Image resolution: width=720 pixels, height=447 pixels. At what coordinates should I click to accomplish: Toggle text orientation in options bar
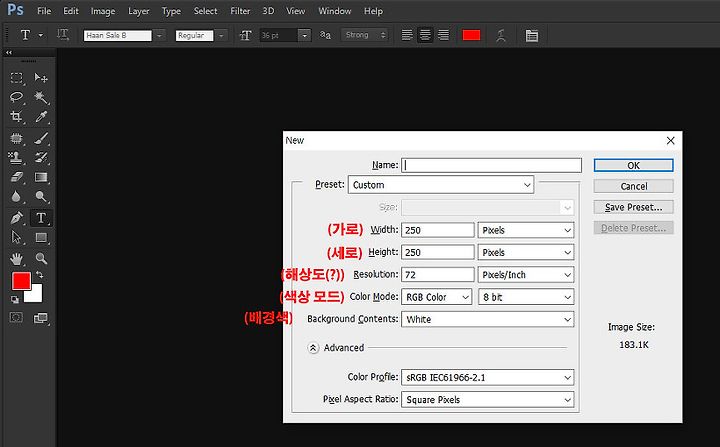63,35
